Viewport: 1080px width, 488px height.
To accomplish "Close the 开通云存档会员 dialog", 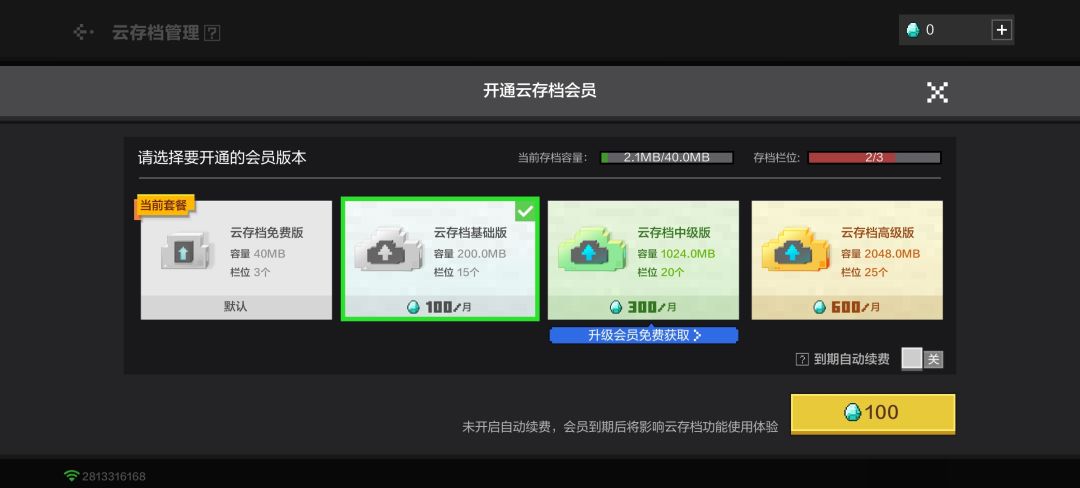I will coord(937,92).
